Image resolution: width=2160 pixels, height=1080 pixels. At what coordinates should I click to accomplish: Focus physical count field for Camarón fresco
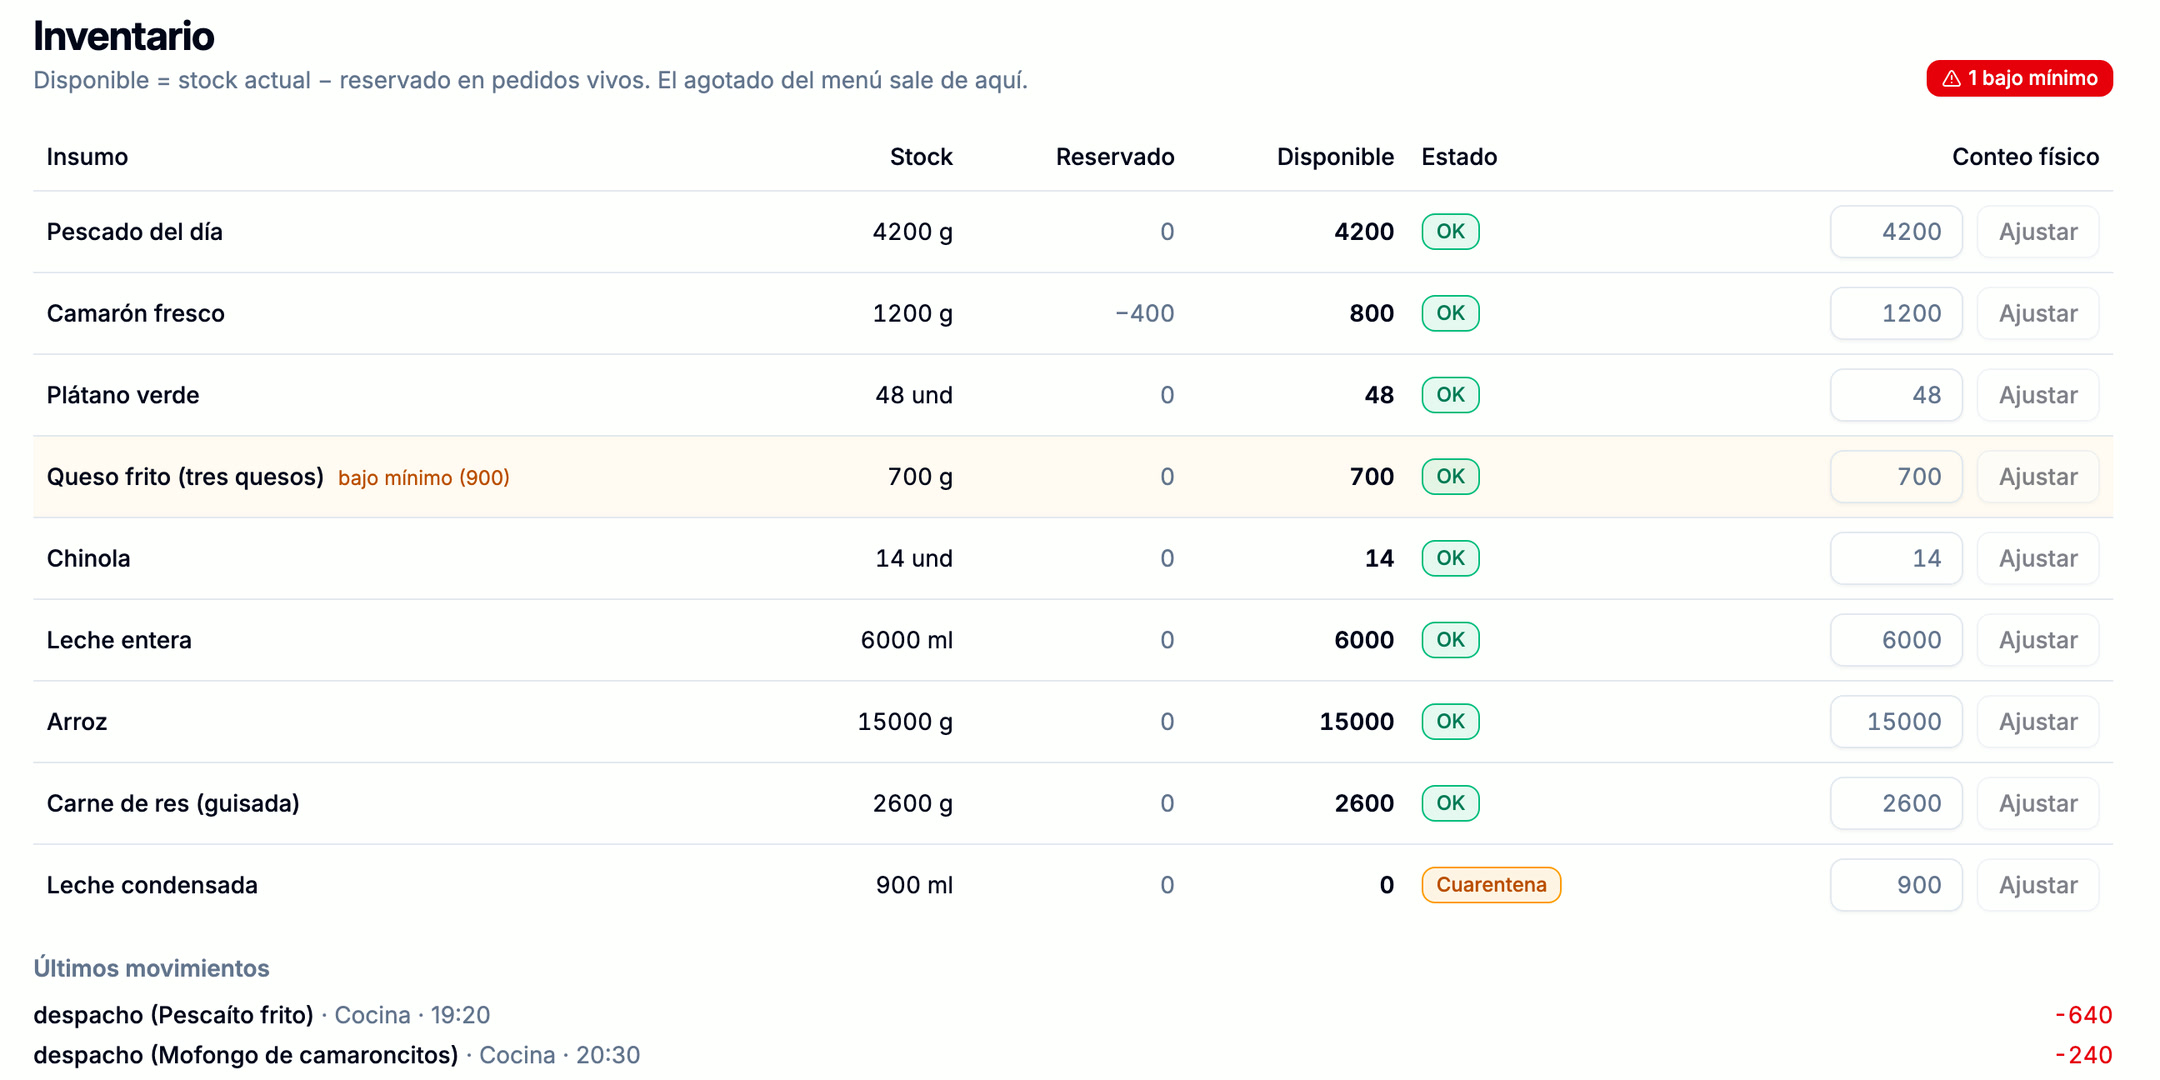pos(1896,314)
